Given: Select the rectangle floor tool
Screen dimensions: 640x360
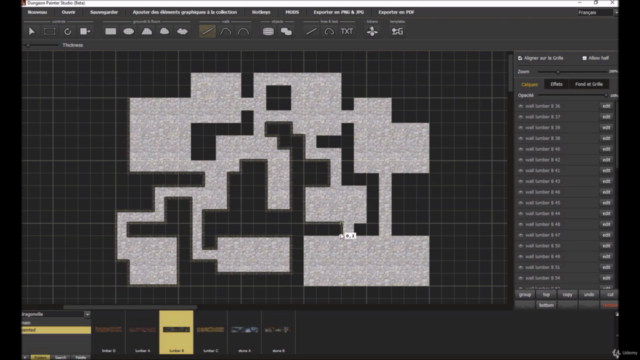Looking at the screenshot, I should (x=111, y=31).
